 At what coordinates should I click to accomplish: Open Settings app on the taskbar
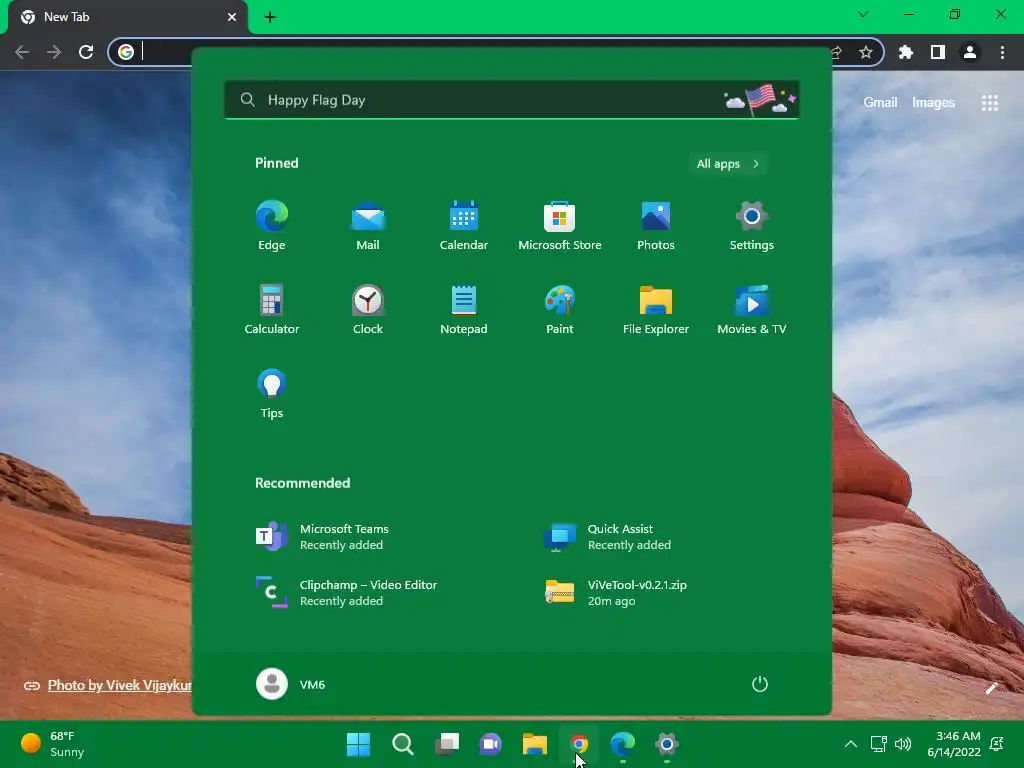667,744
